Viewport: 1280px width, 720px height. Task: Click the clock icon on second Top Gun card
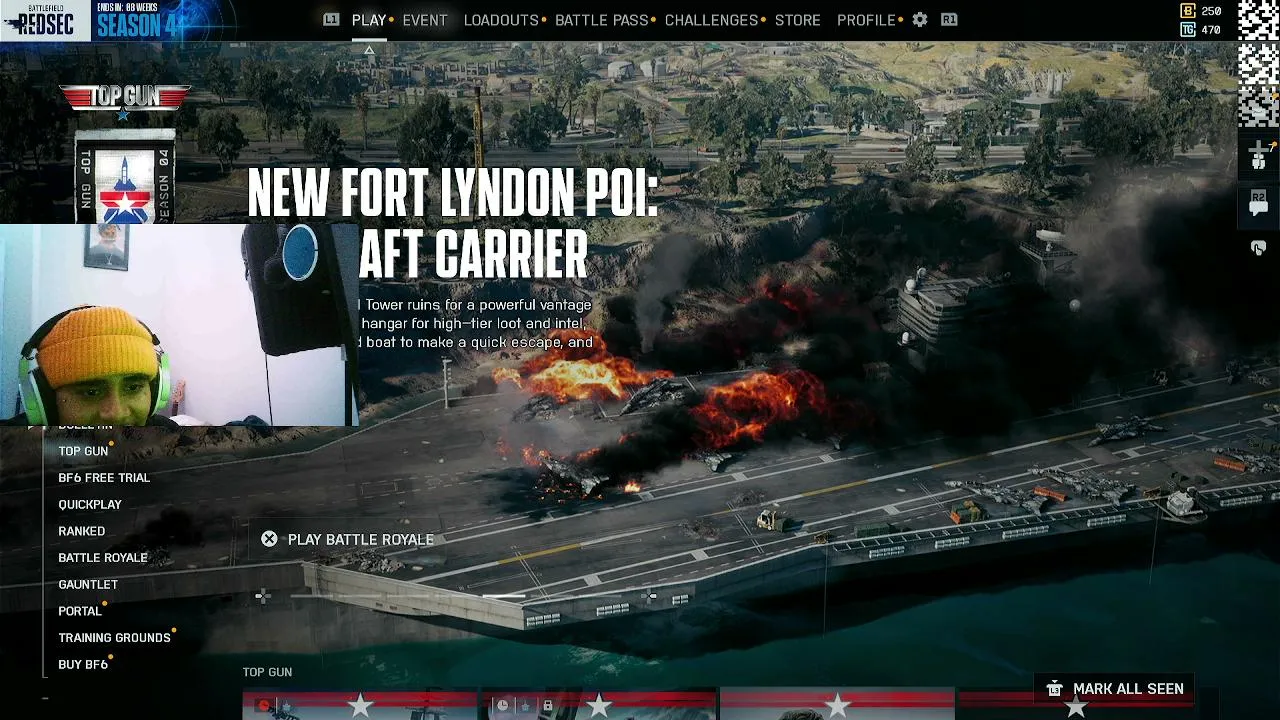503,706
